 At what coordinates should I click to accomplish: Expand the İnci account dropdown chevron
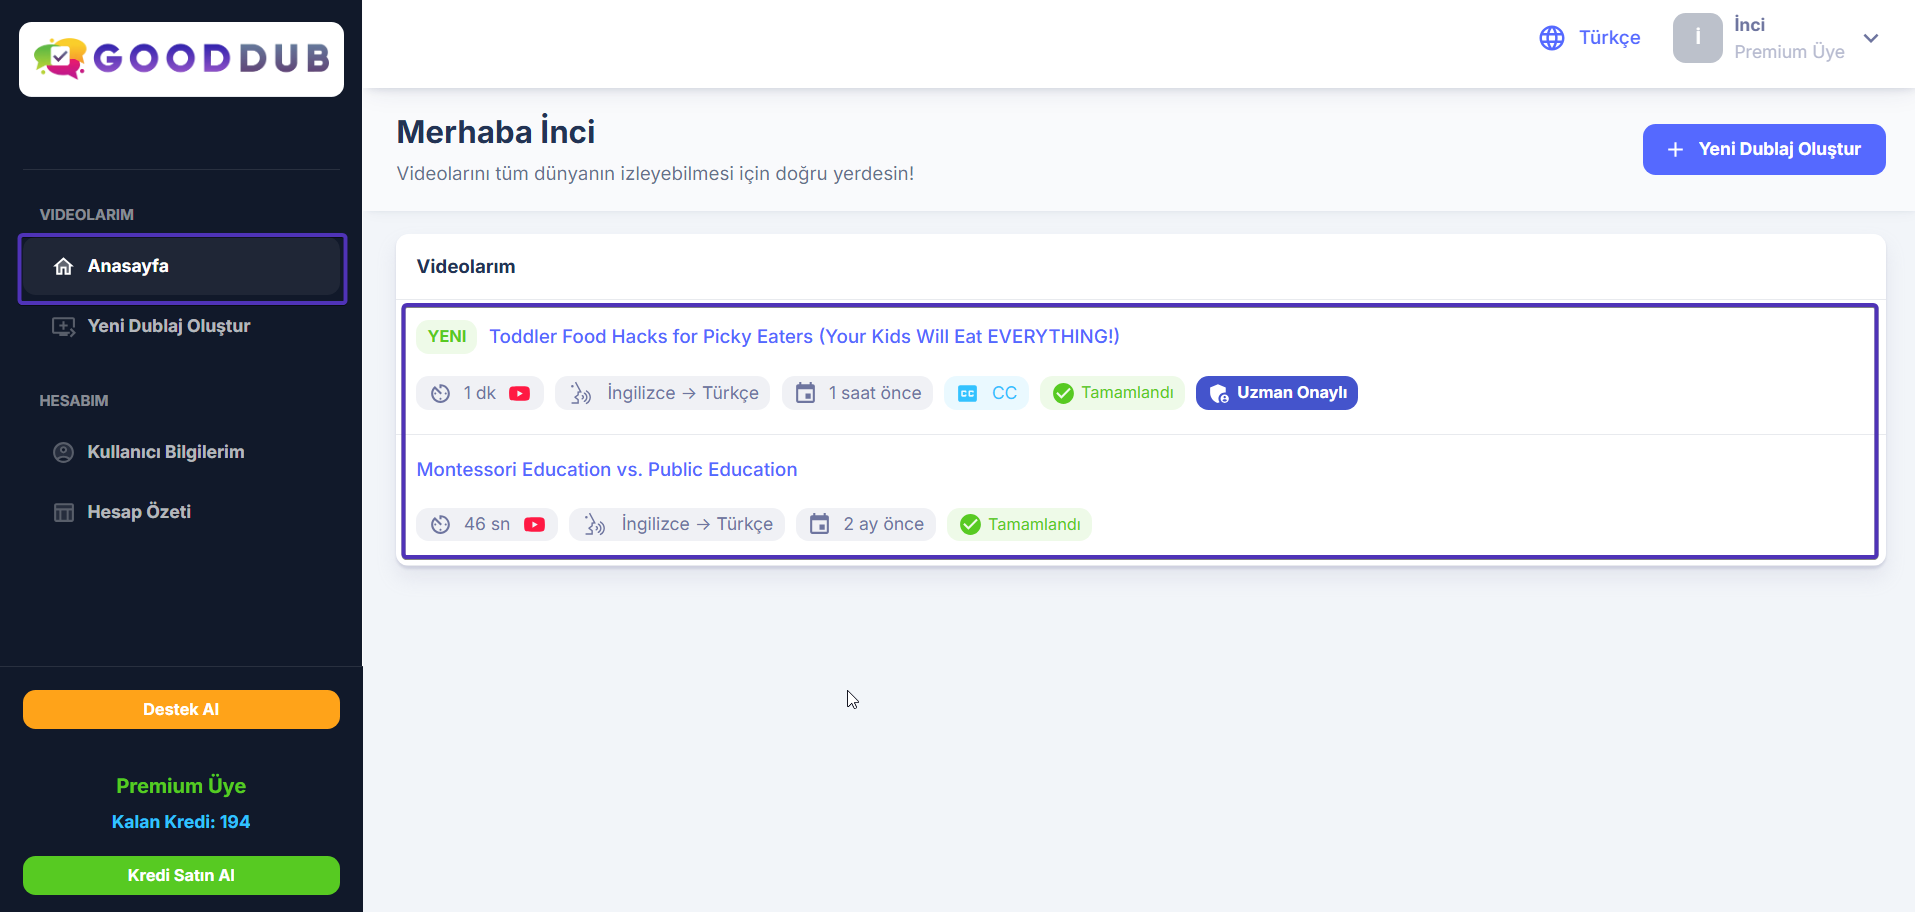point(1870,38)
